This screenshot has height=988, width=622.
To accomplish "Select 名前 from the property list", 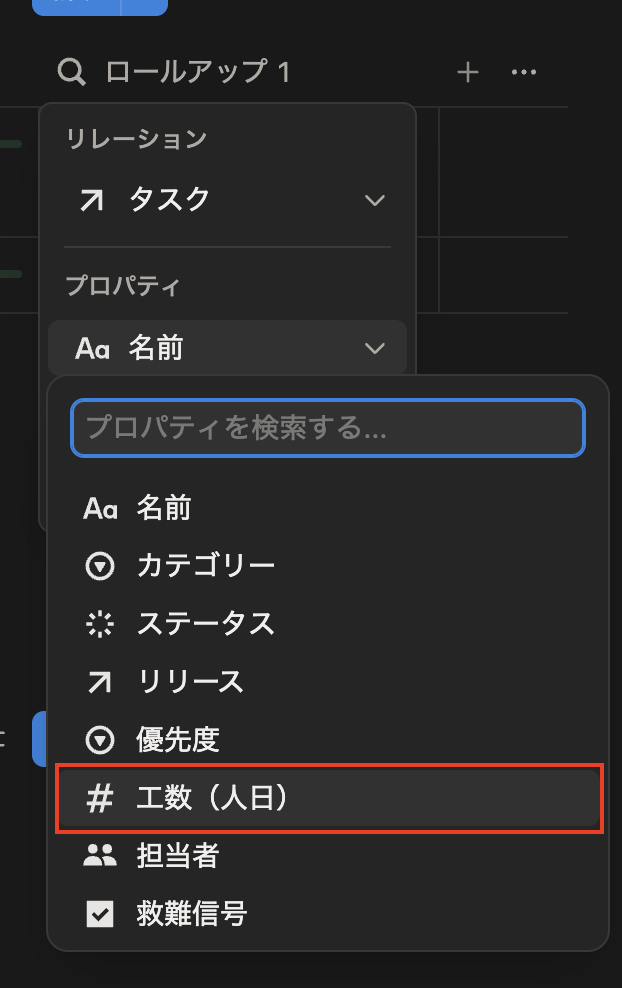I will click(163, 509).
